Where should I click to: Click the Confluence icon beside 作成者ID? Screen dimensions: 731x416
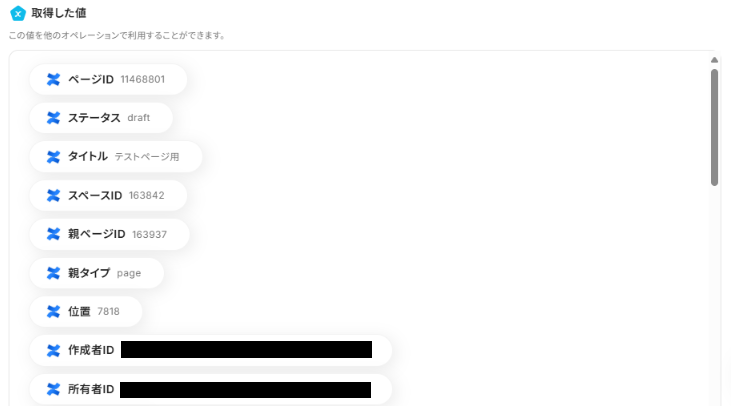(54, 350)
